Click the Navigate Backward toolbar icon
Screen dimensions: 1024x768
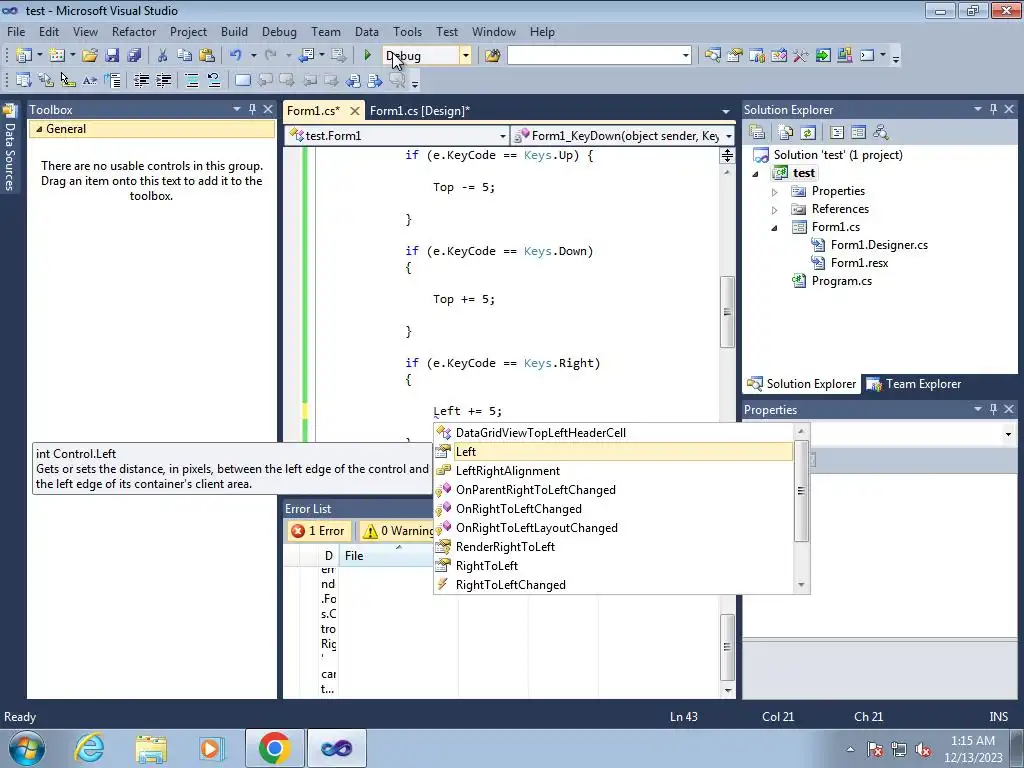[x=306, y=56]
